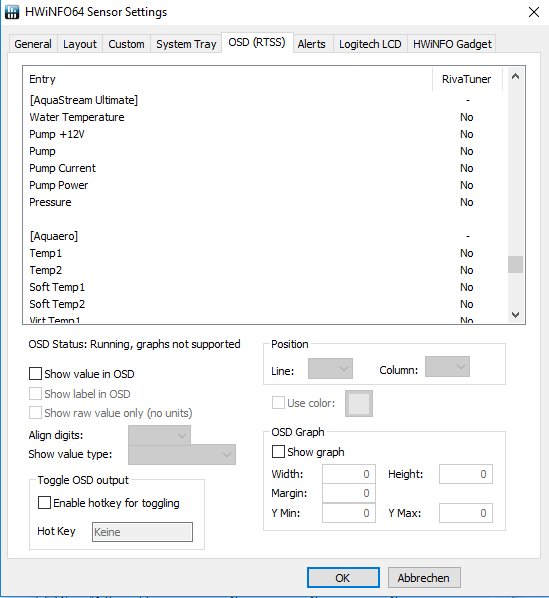Click the HWiNFO64 title bar icon
The height and width of the screenshot is (598, 549).
[x=12, y=12]
